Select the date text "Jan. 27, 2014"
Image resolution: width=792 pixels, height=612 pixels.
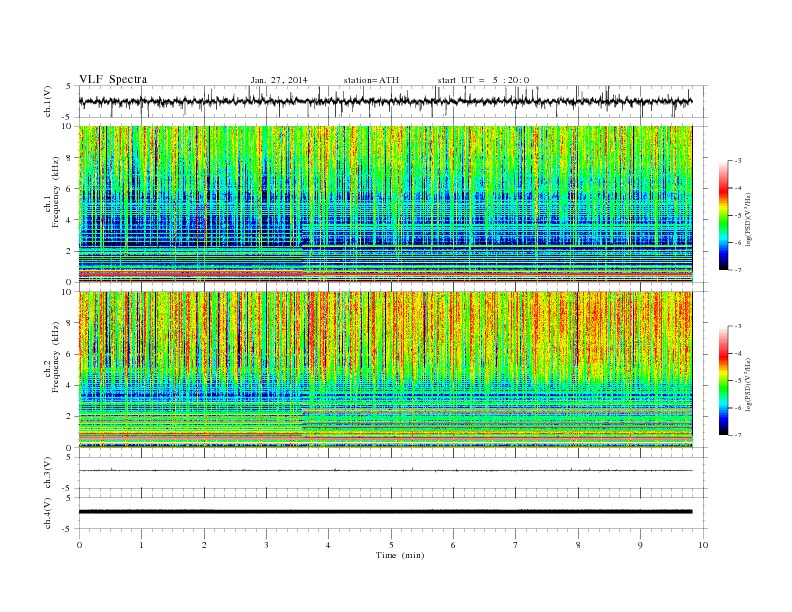pos(279,80)
